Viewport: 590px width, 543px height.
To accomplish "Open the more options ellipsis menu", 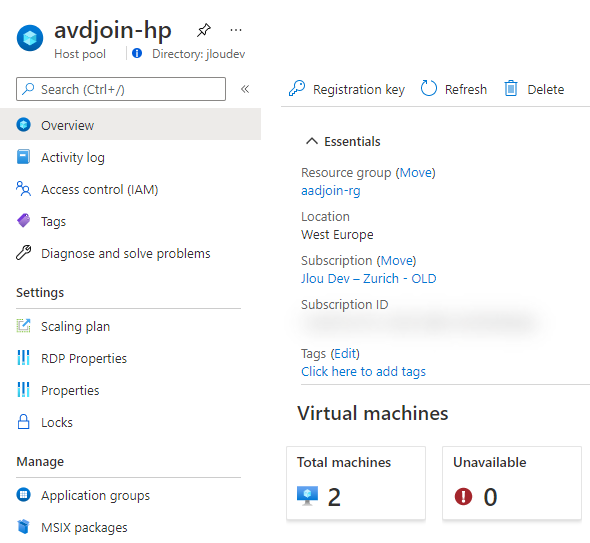I will click(x=236, y=30).
